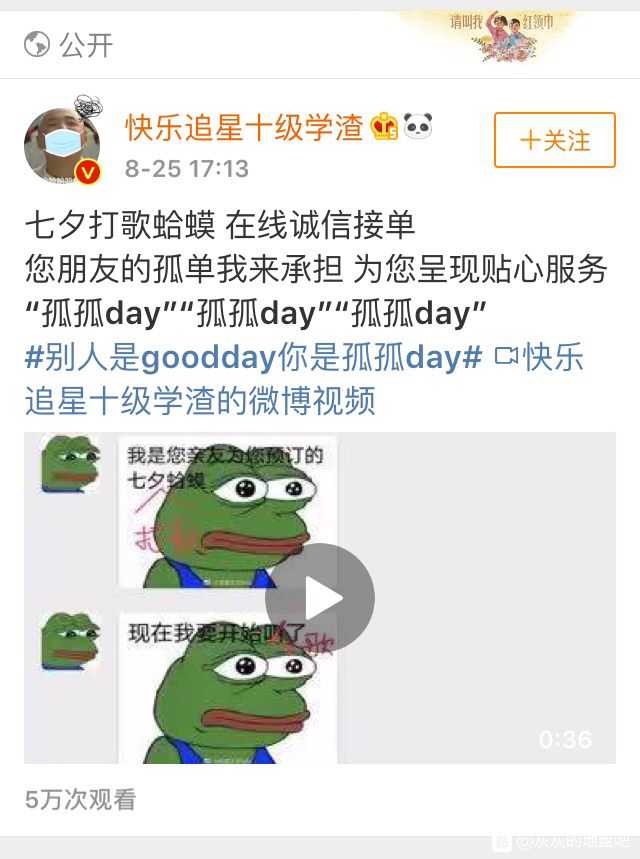Click the 8-25 17:13 post timestamp
Screen dimensions: 640x859
click(187, 169)
